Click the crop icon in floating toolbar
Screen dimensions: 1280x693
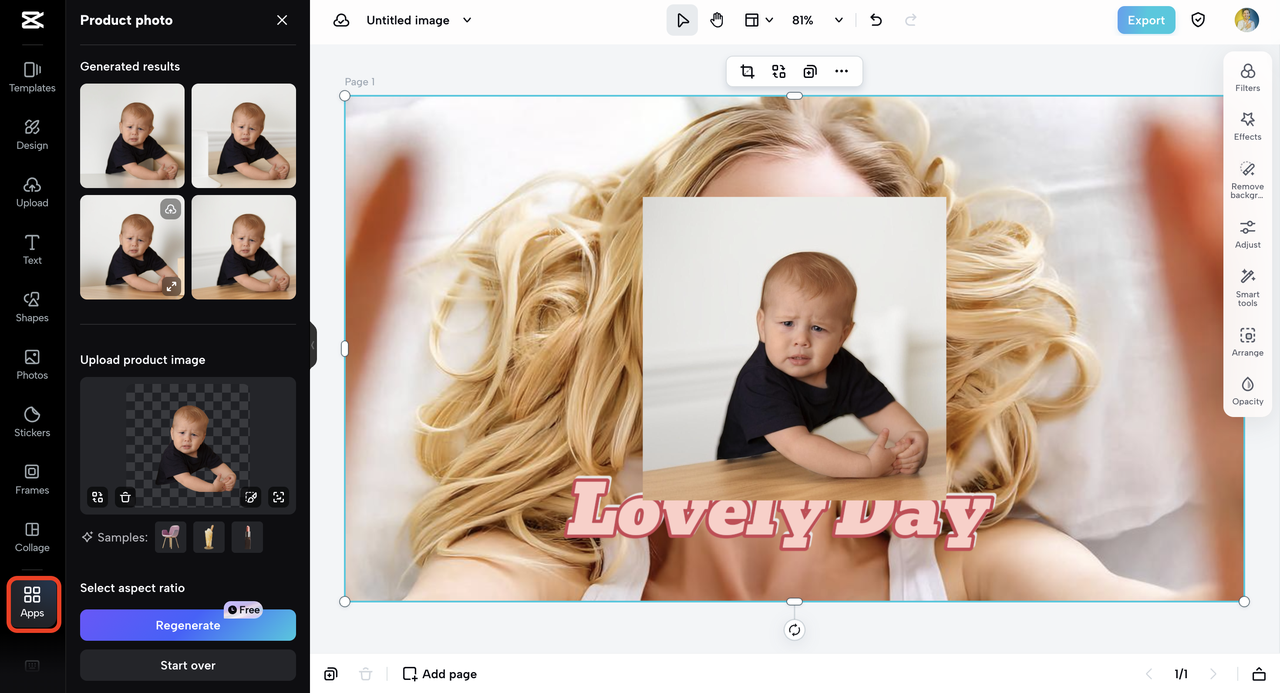[x=747, y=71]
